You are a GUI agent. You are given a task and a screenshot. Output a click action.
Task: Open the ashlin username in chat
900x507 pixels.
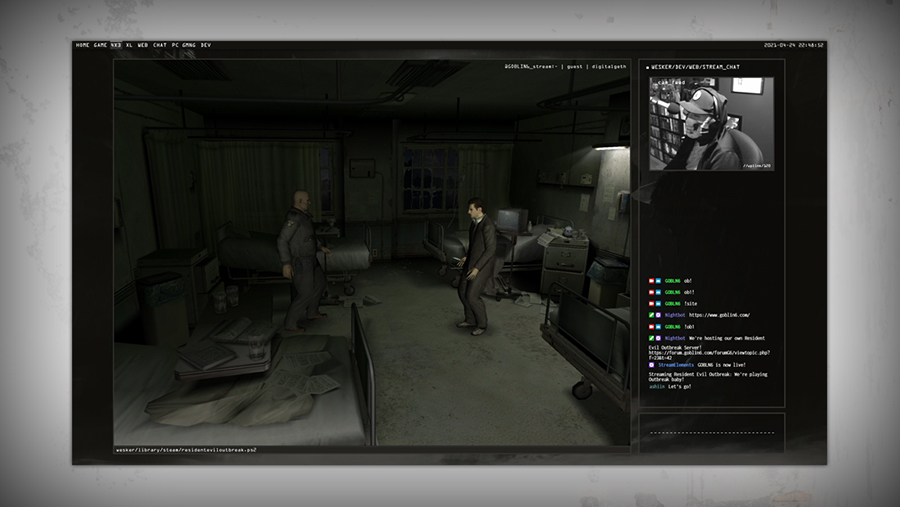point(657,386)
